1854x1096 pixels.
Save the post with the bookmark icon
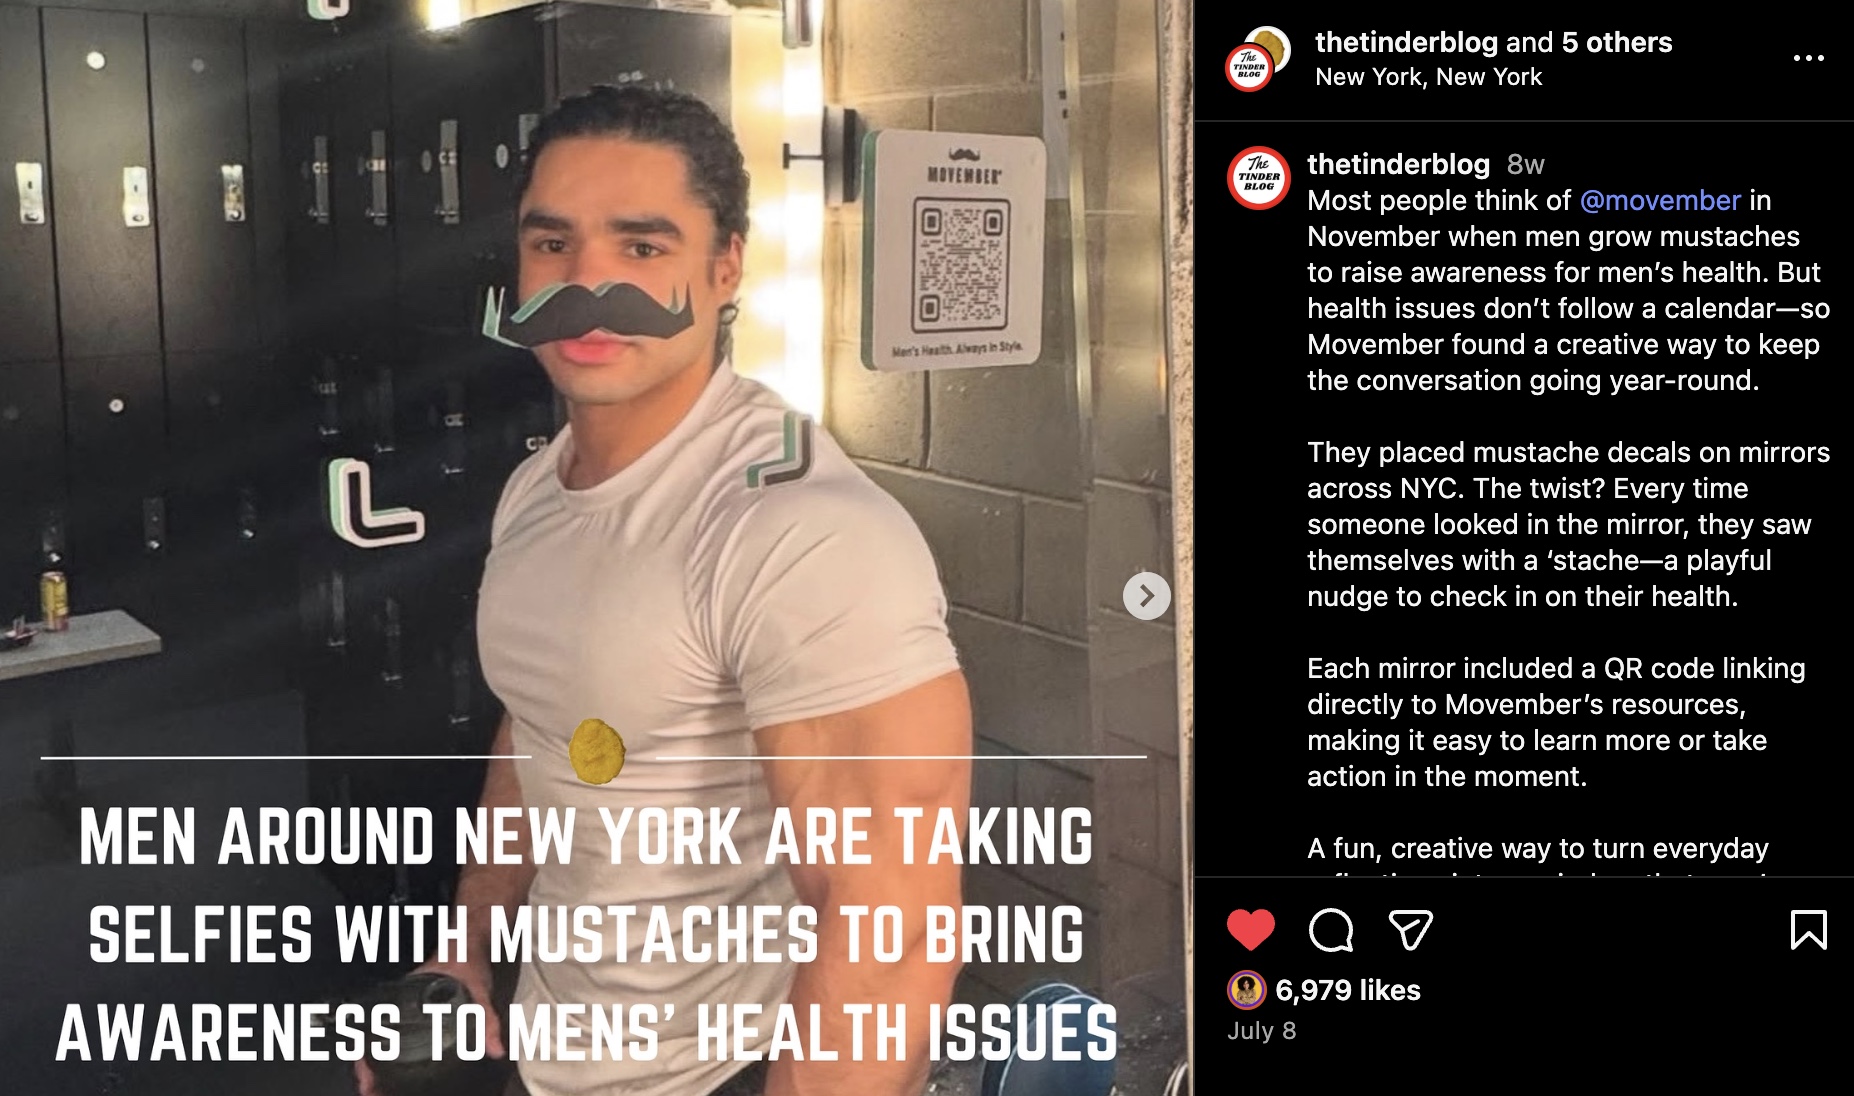[x=1808, y=930]
